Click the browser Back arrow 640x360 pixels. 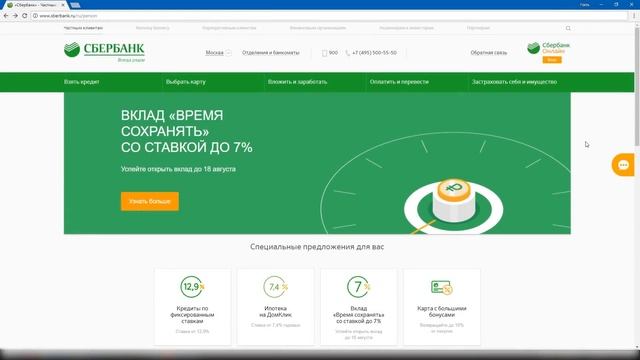coord(6,16)
